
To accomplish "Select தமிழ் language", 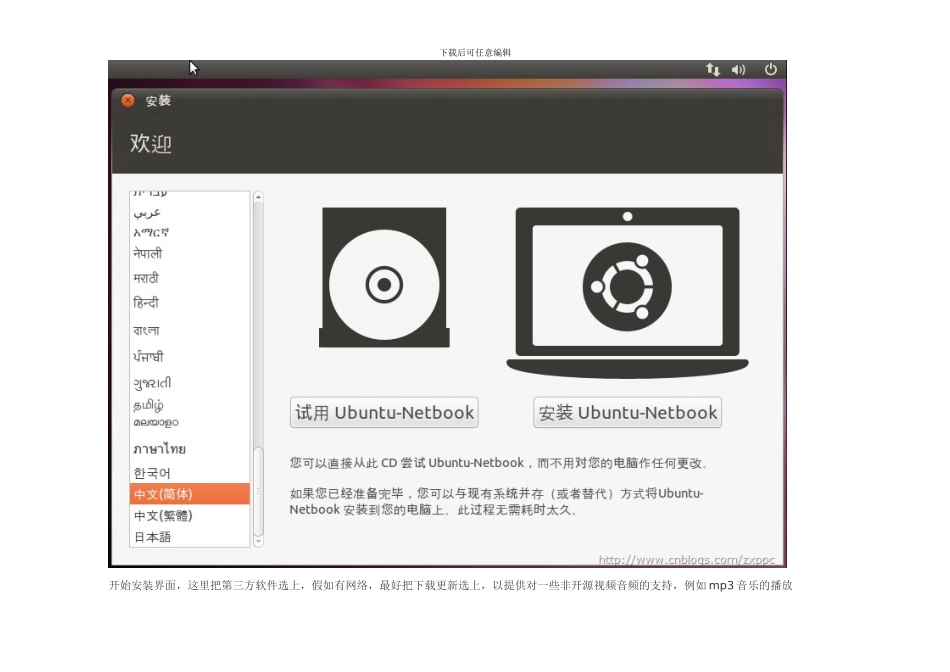I will 190,405.
